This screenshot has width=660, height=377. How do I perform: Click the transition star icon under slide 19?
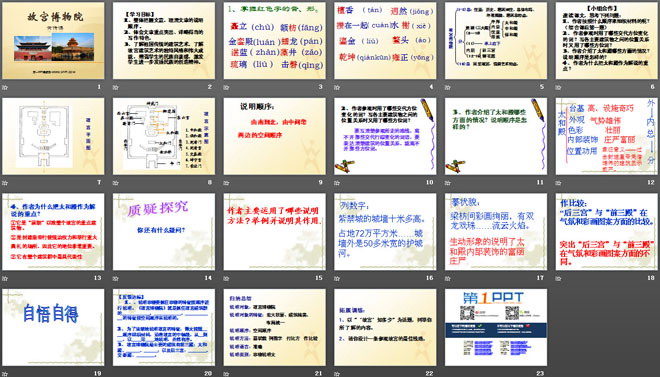[x=5, y=374]
